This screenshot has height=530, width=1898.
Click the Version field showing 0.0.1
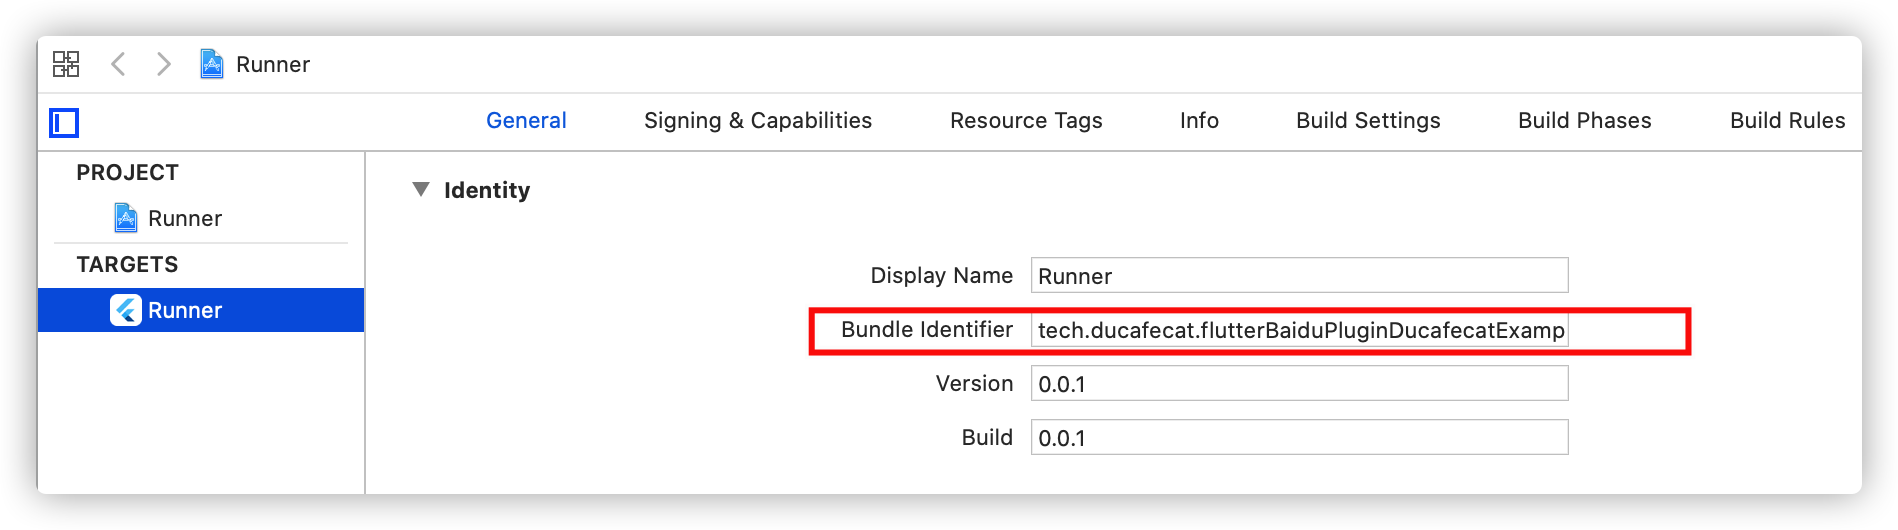[x=1299, y=383]
